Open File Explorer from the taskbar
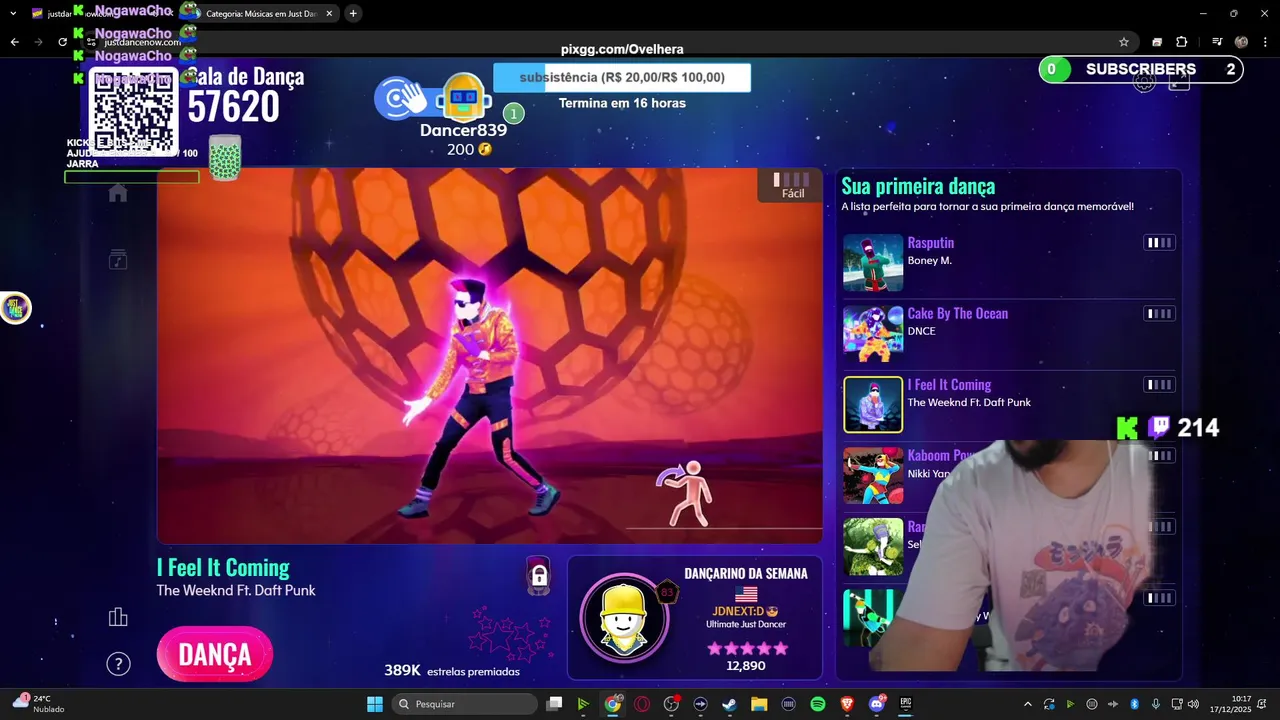Viewport: 1280px width, 720px height. click(x=759, y=704)
